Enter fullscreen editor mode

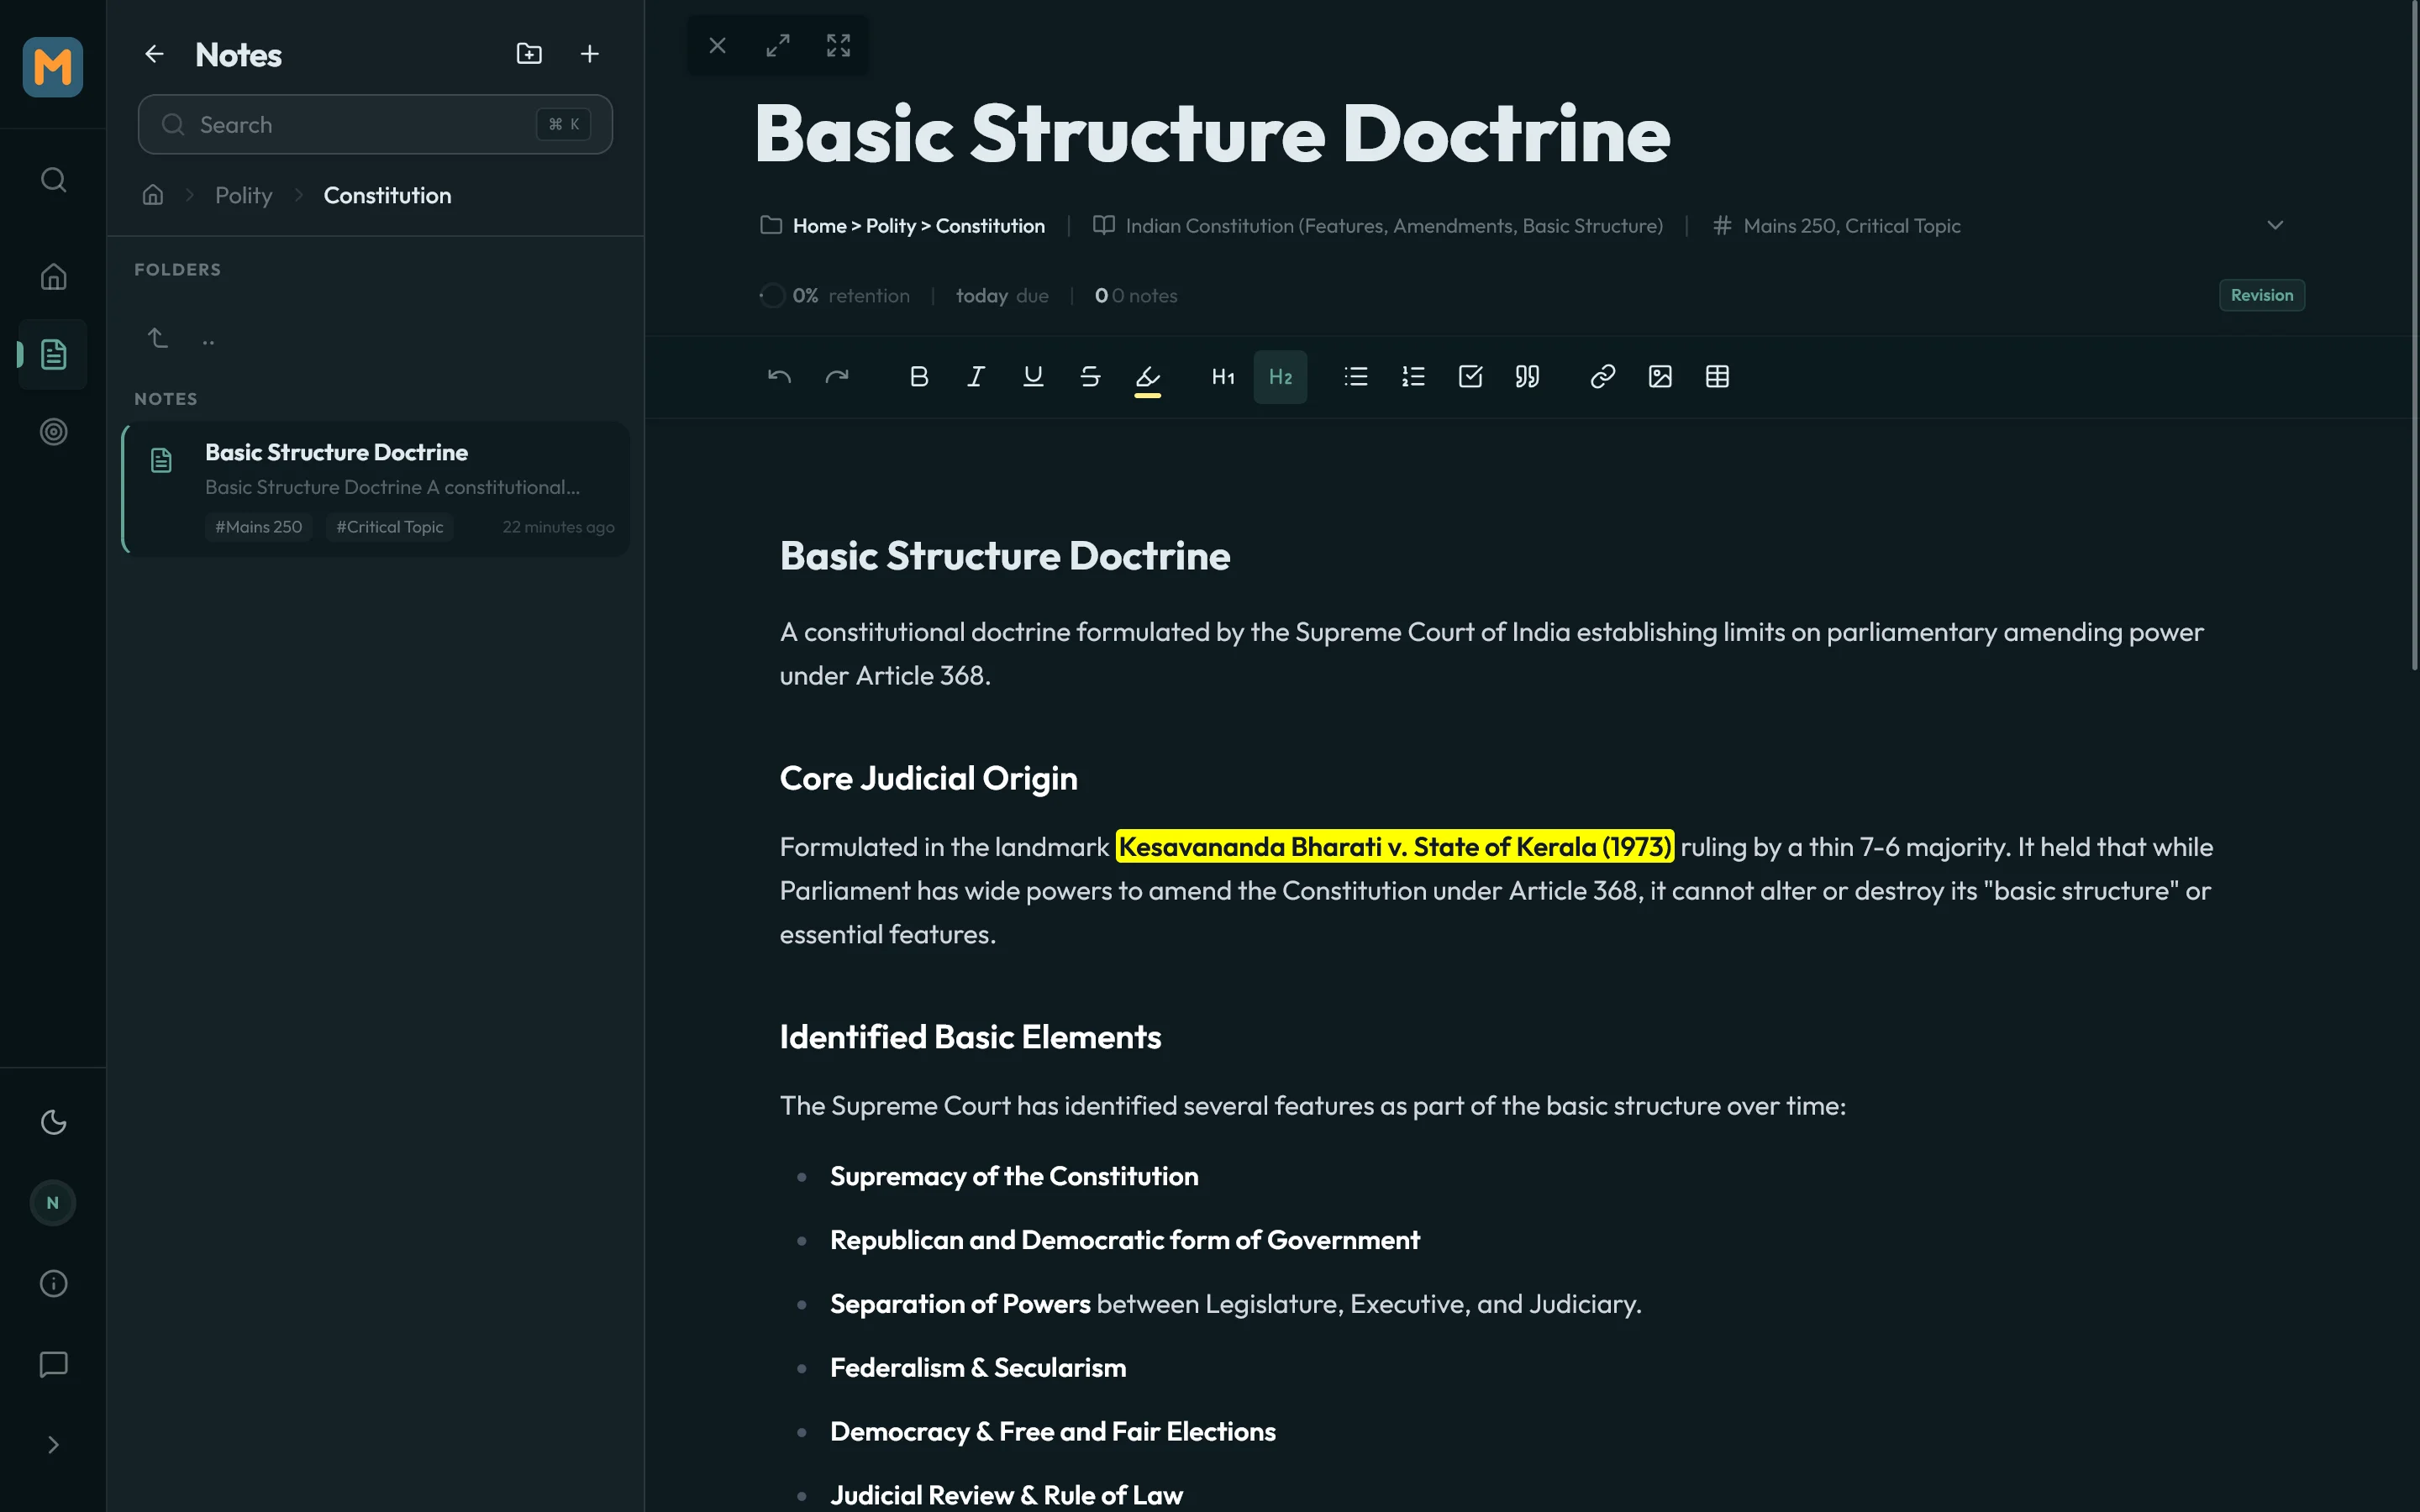click(x=838, y=45)
